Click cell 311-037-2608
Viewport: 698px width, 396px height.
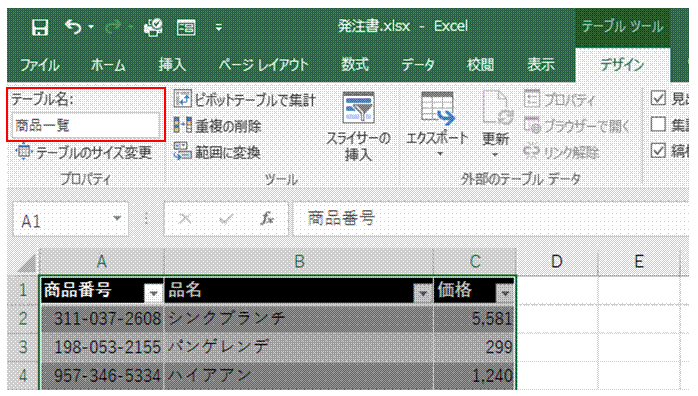102,319
